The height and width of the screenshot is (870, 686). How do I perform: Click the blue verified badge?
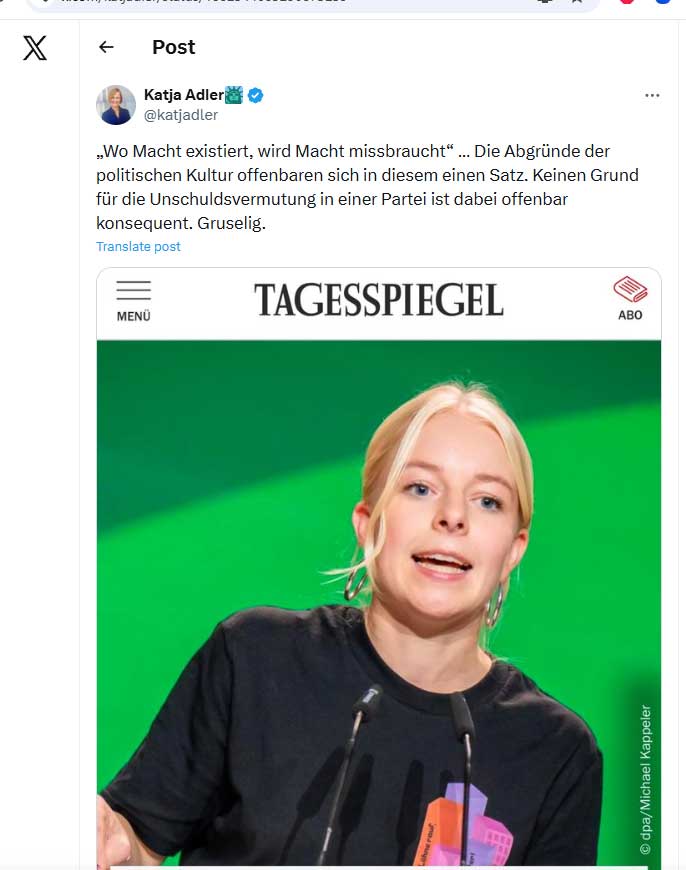[x=255, y=95]
